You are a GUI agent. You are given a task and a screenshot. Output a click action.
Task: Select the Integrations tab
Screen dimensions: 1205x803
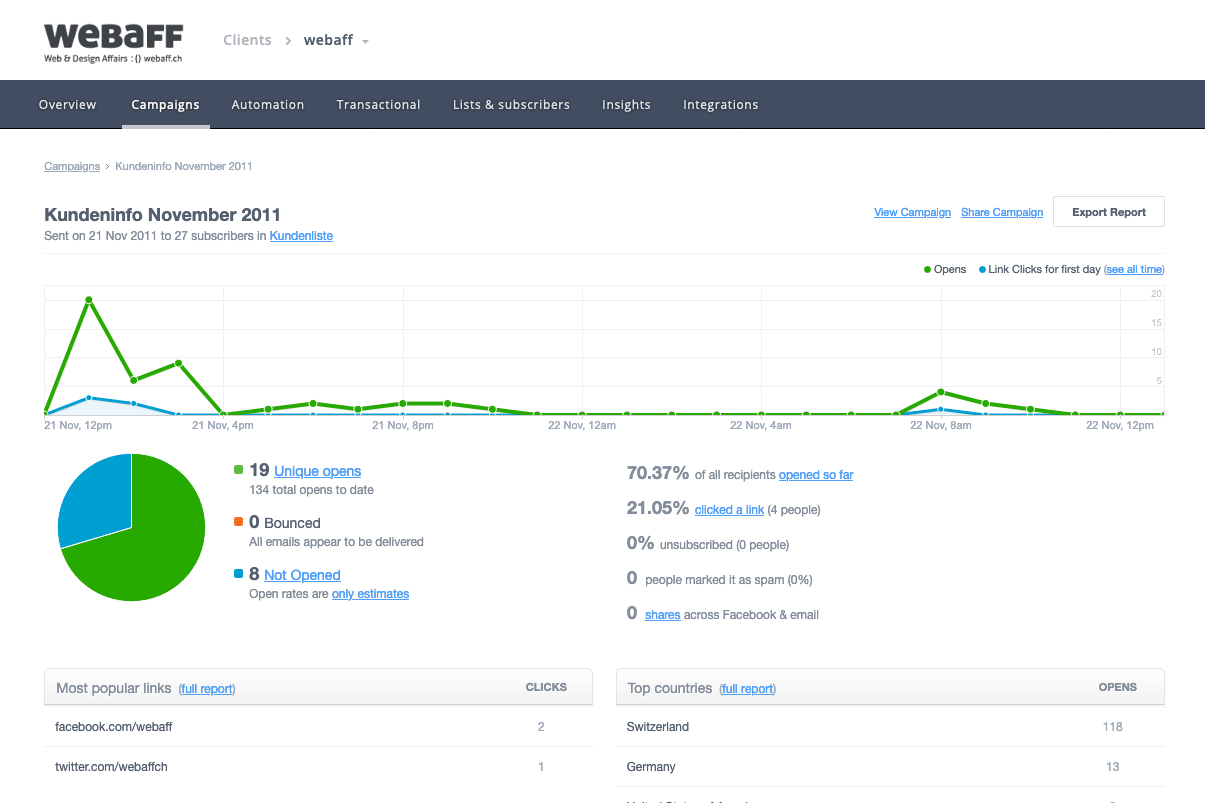pyautogui.click(x=720, y=105)
